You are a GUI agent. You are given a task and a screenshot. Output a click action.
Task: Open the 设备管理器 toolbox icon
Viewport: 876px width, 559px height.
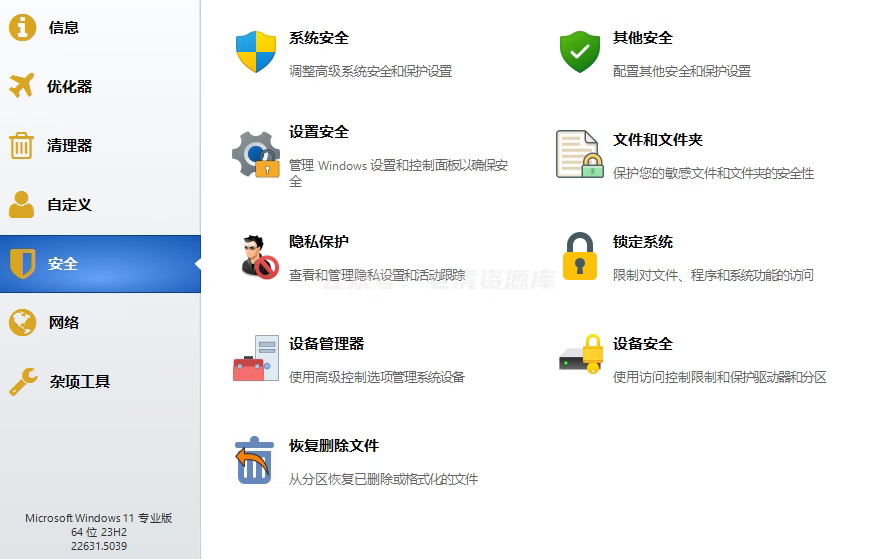pos(255,358)
